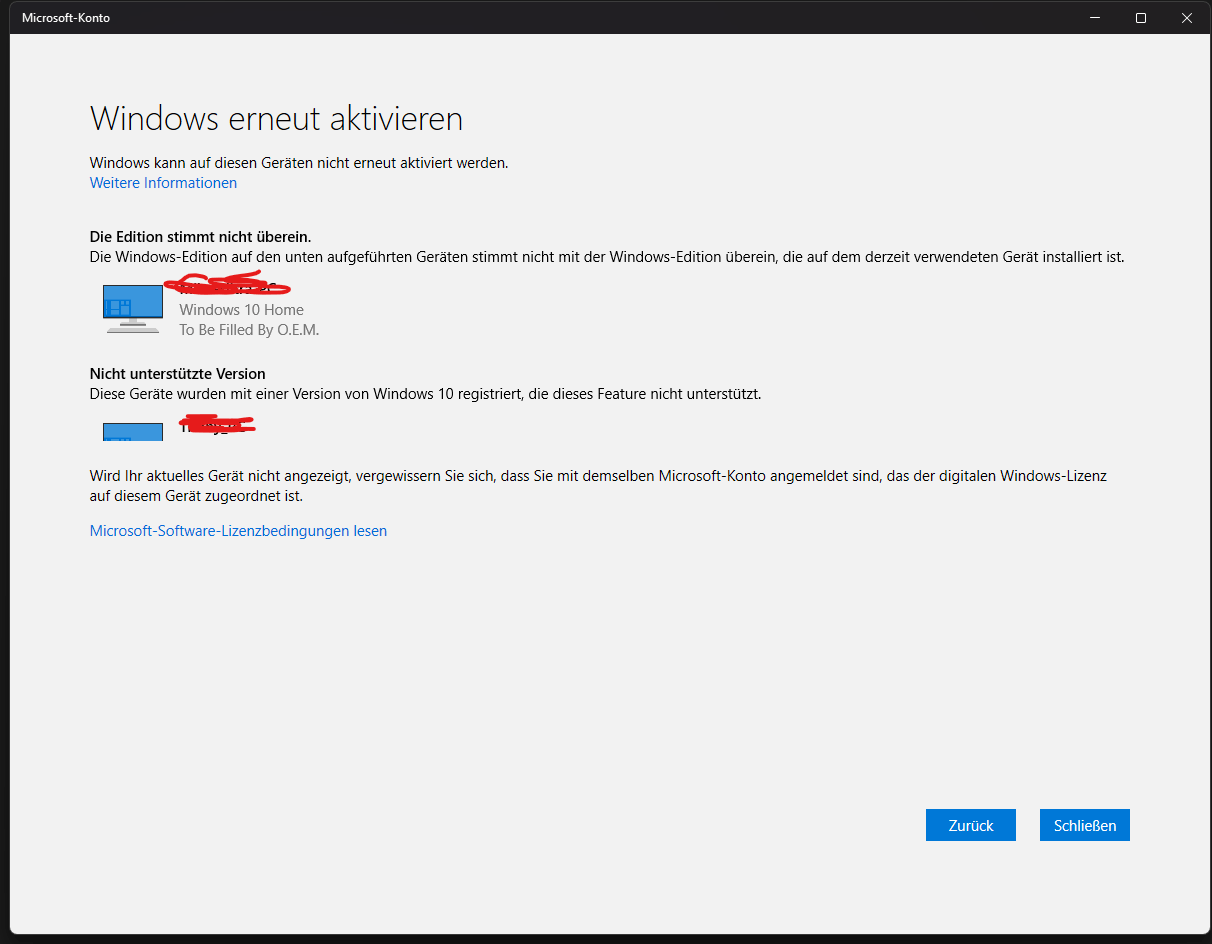The width and height of the screenshot is (1212, 944).
Task: Close the Microsoft-Konto window via title bar X
Action: [1187, 17]
